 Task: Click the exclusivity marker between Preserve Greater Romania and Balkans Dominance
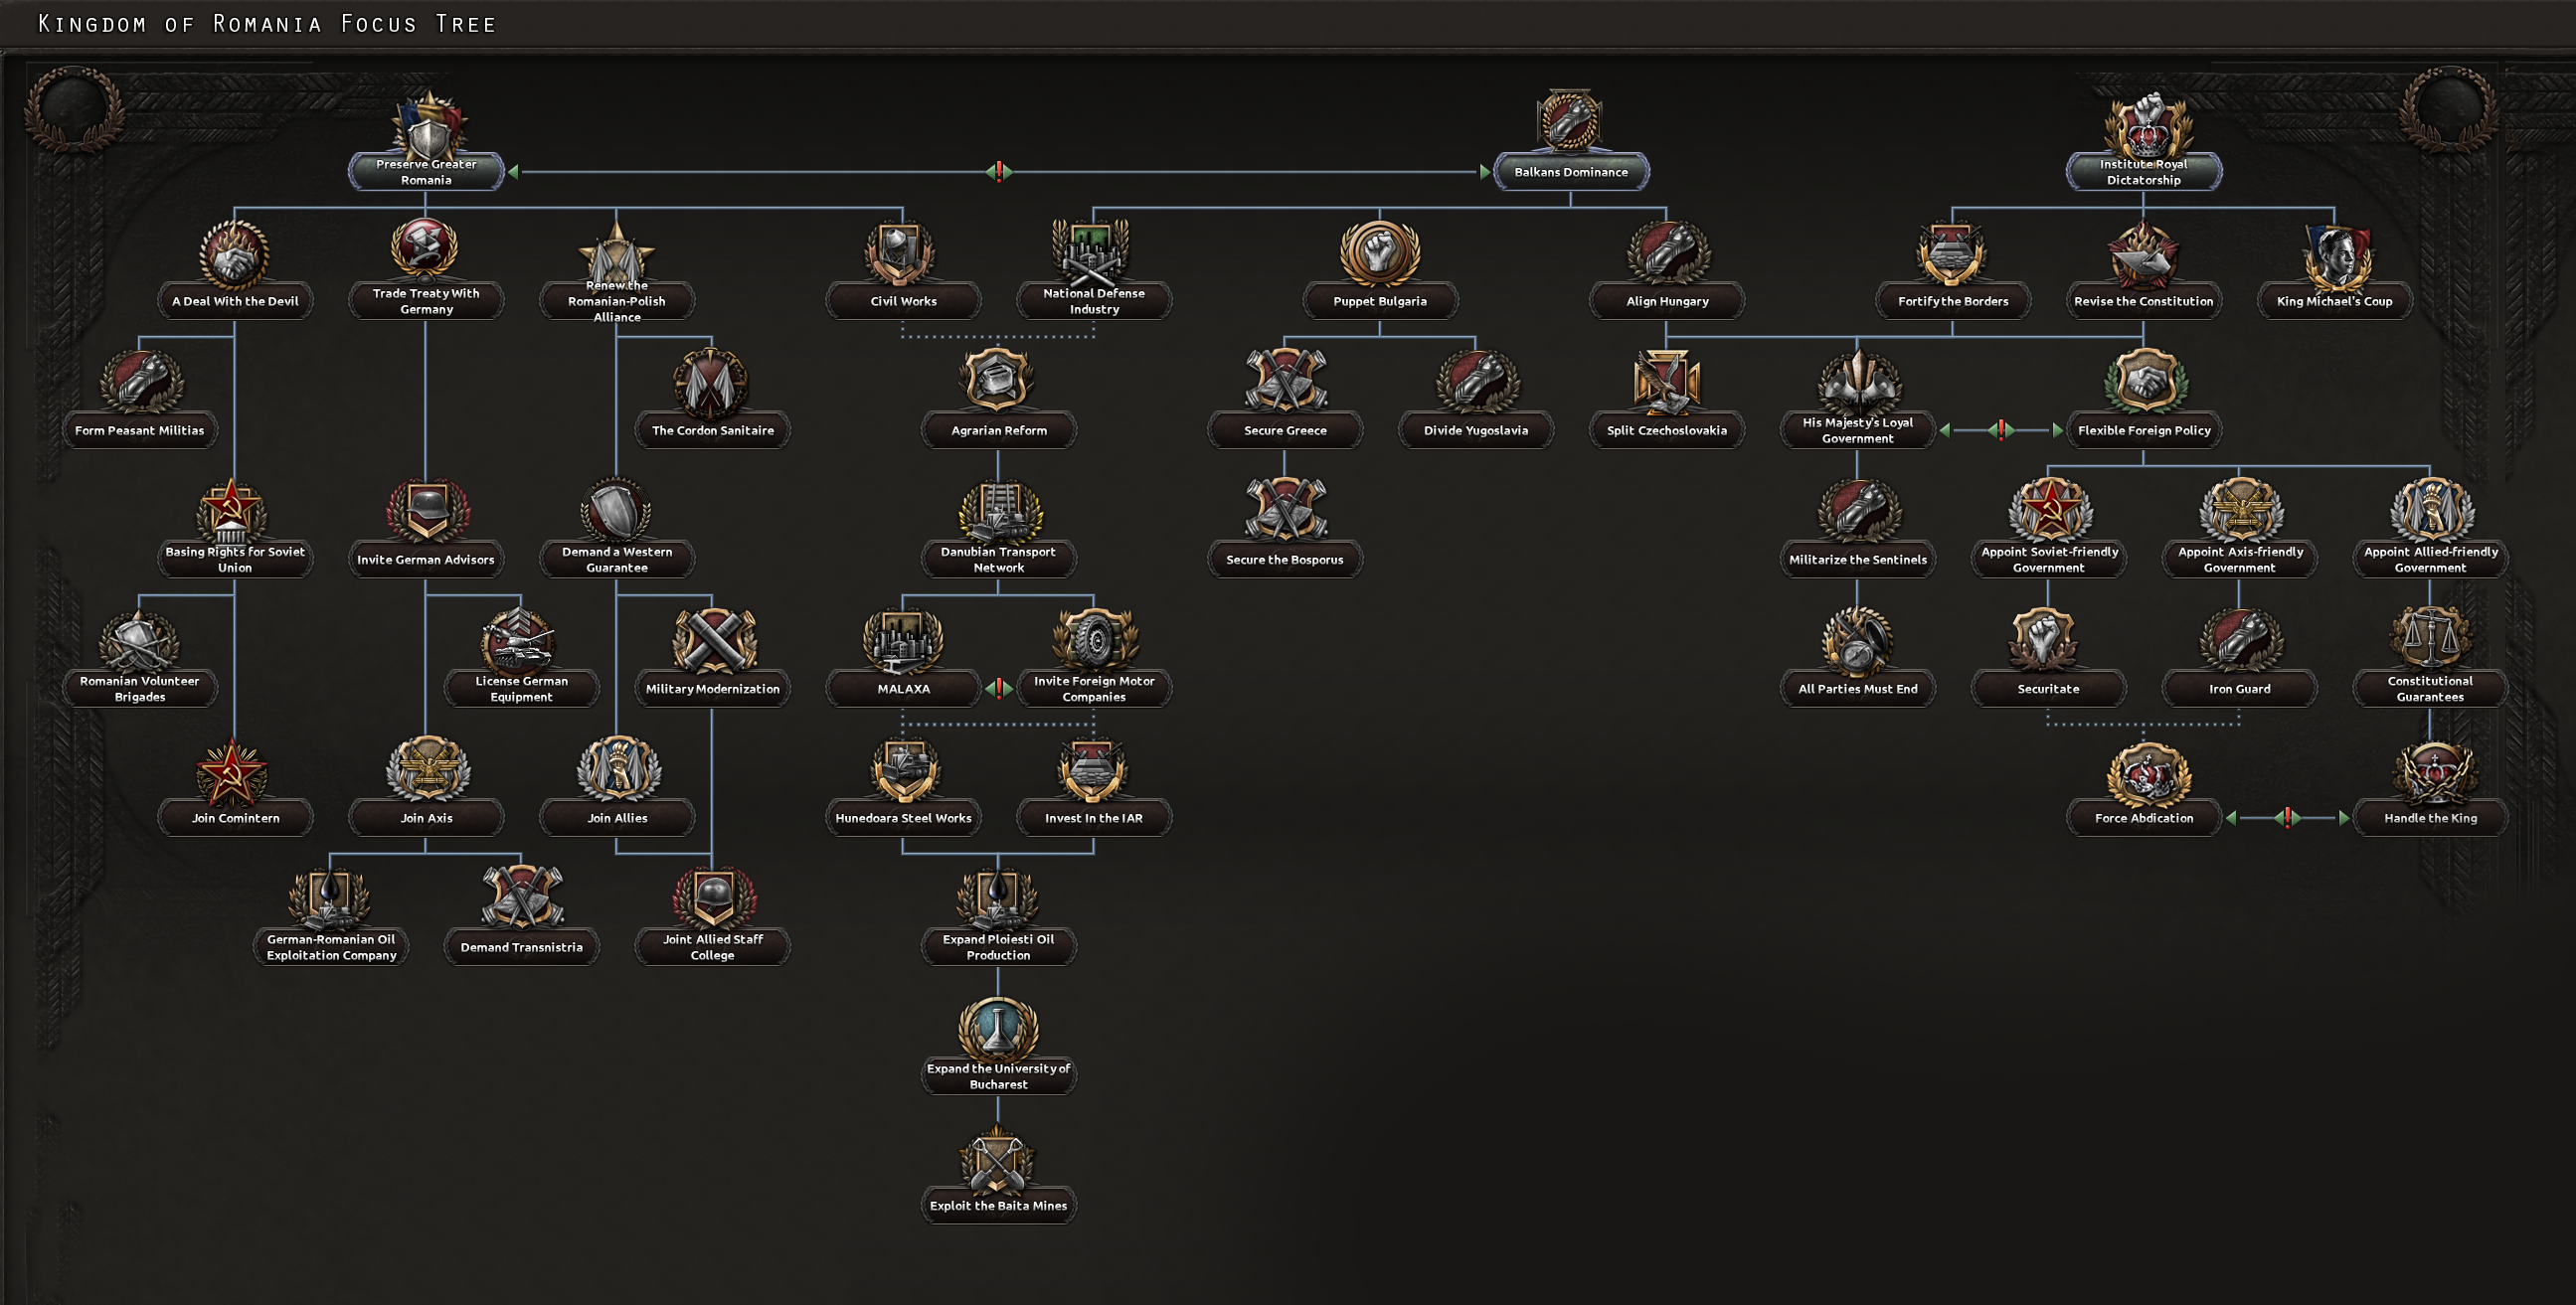(x=999, y=172)
